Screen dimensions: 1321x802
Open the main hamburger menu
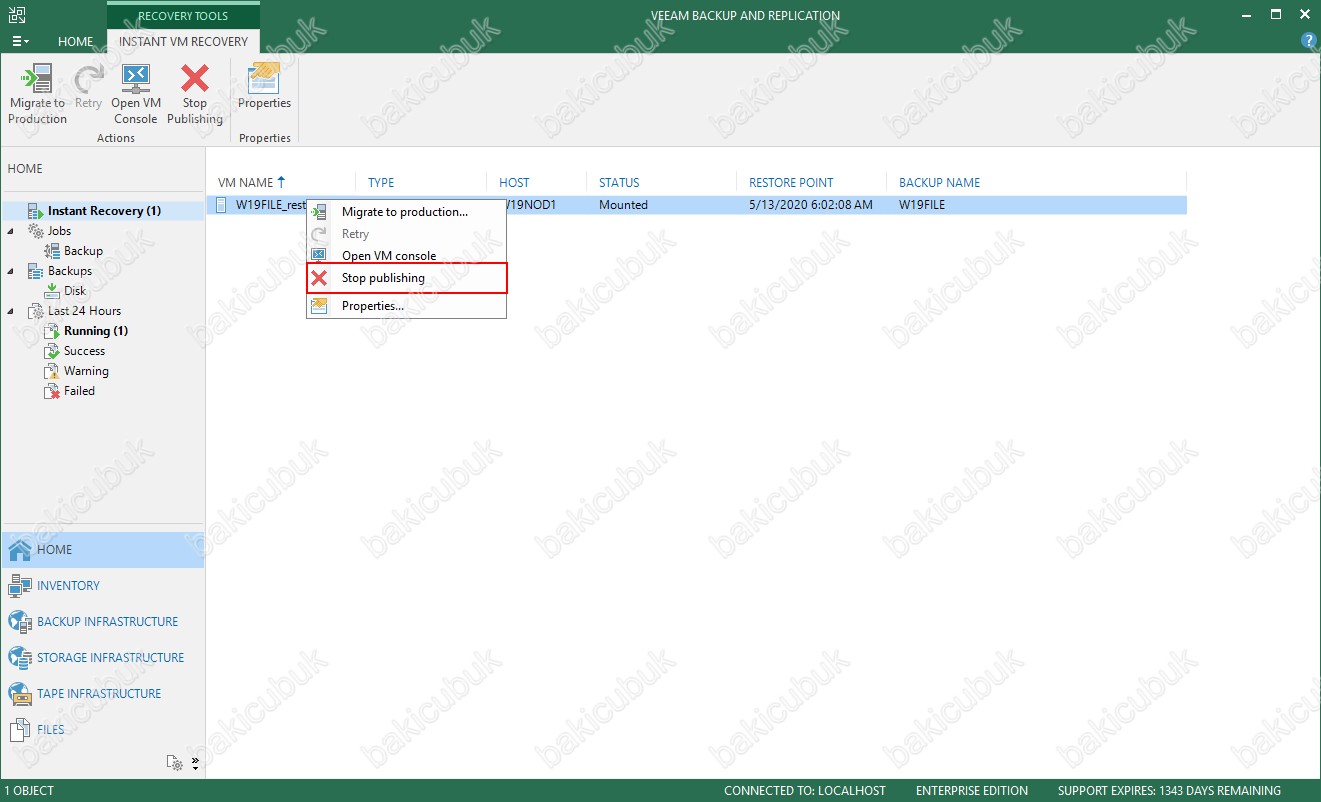(x=20, y=42)
